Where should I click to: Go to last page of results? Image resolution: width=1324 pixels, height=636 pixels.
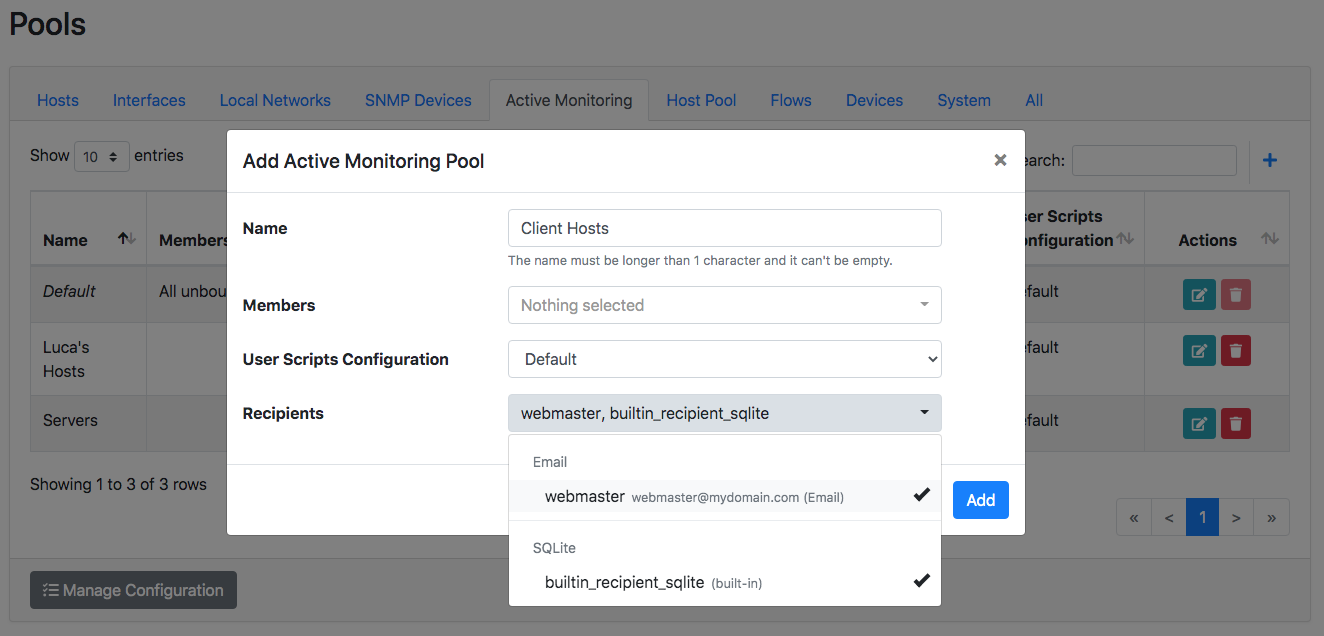pyautogui.click(x=1271, y=517)
